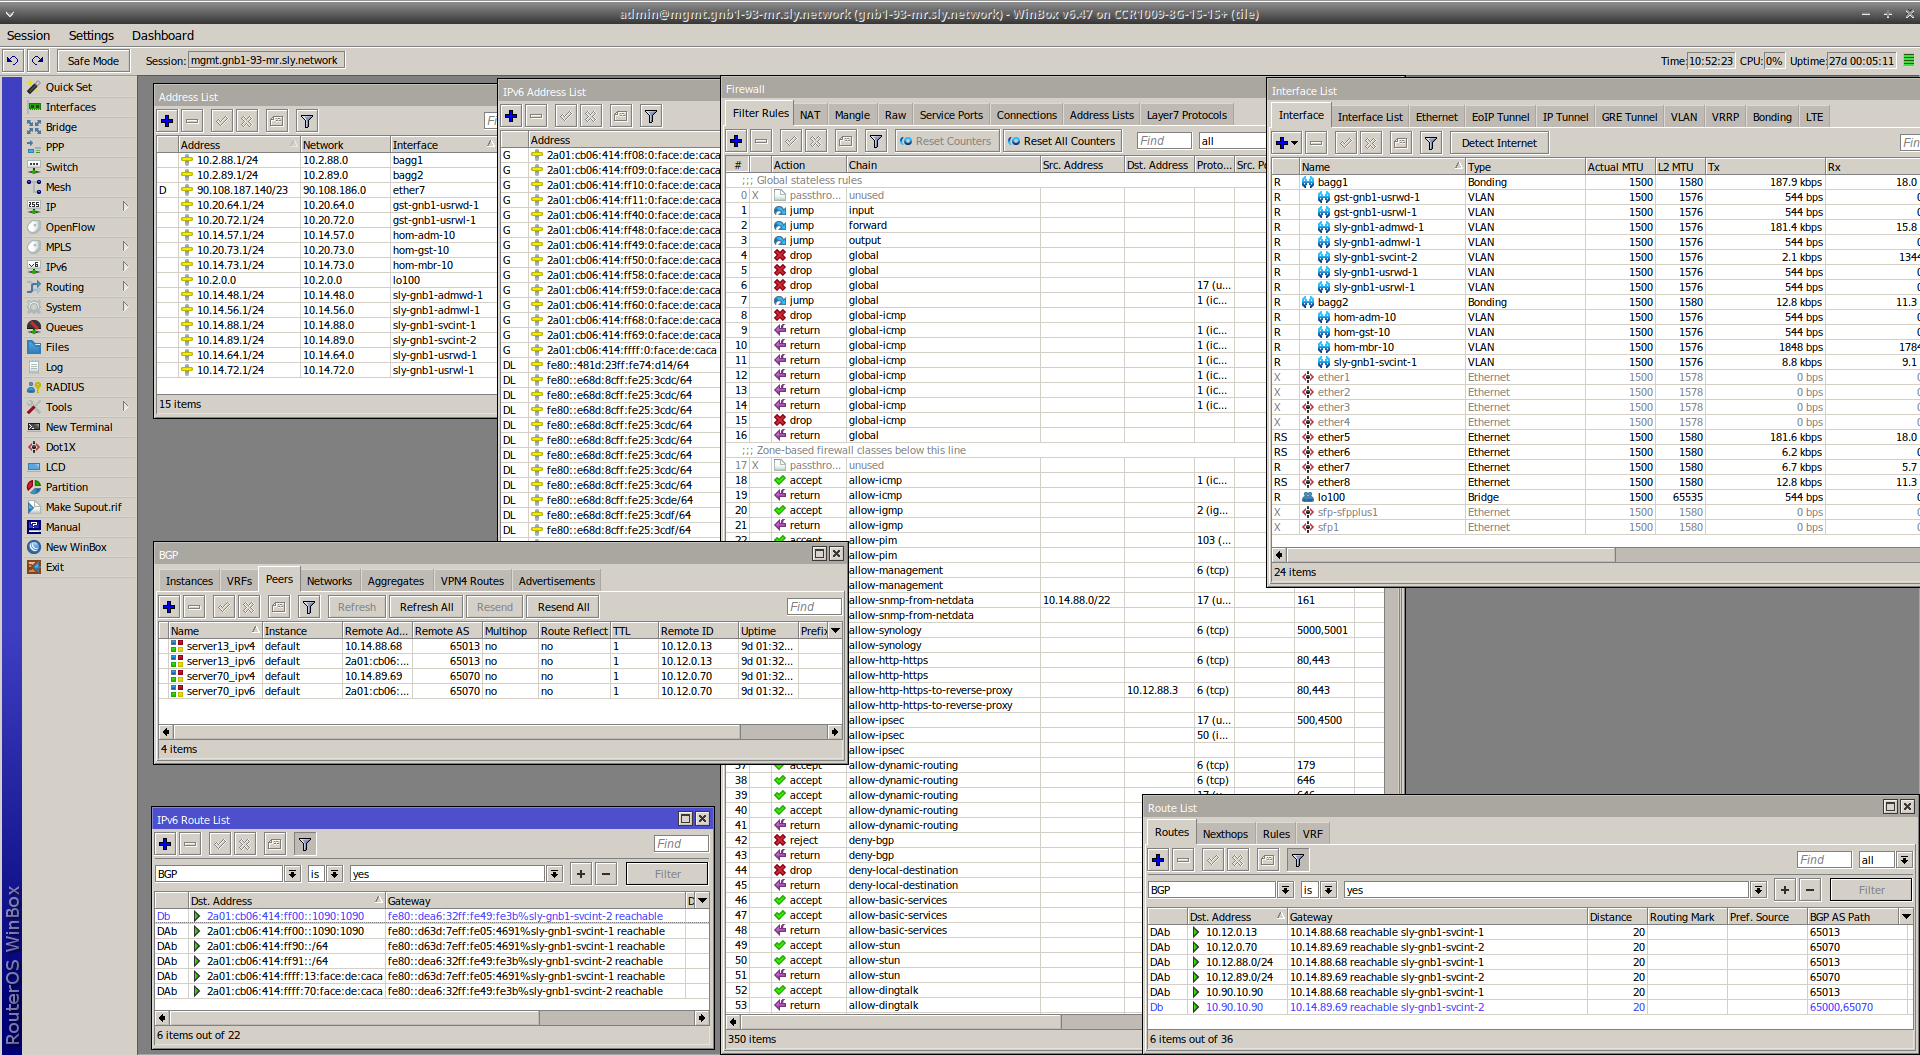Open the Settings menu
This screenshot has width=1920, height=1055.
91,35
